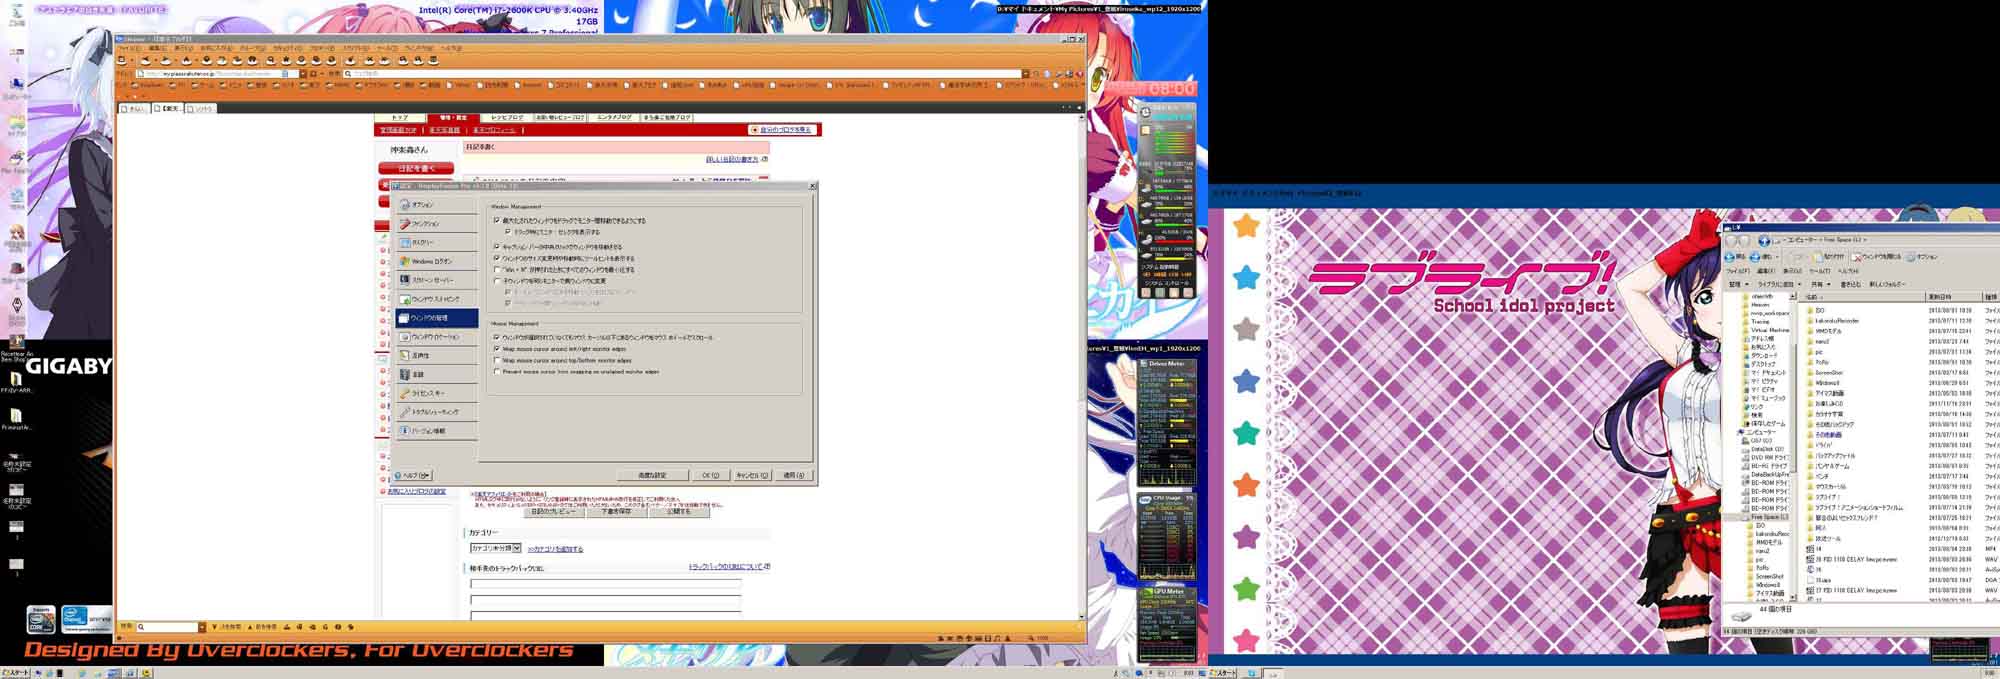Open the ファイル(F) menu in the Explorer window
This screenshot has width=2000, height=679.
click(x=1738, y=271)
